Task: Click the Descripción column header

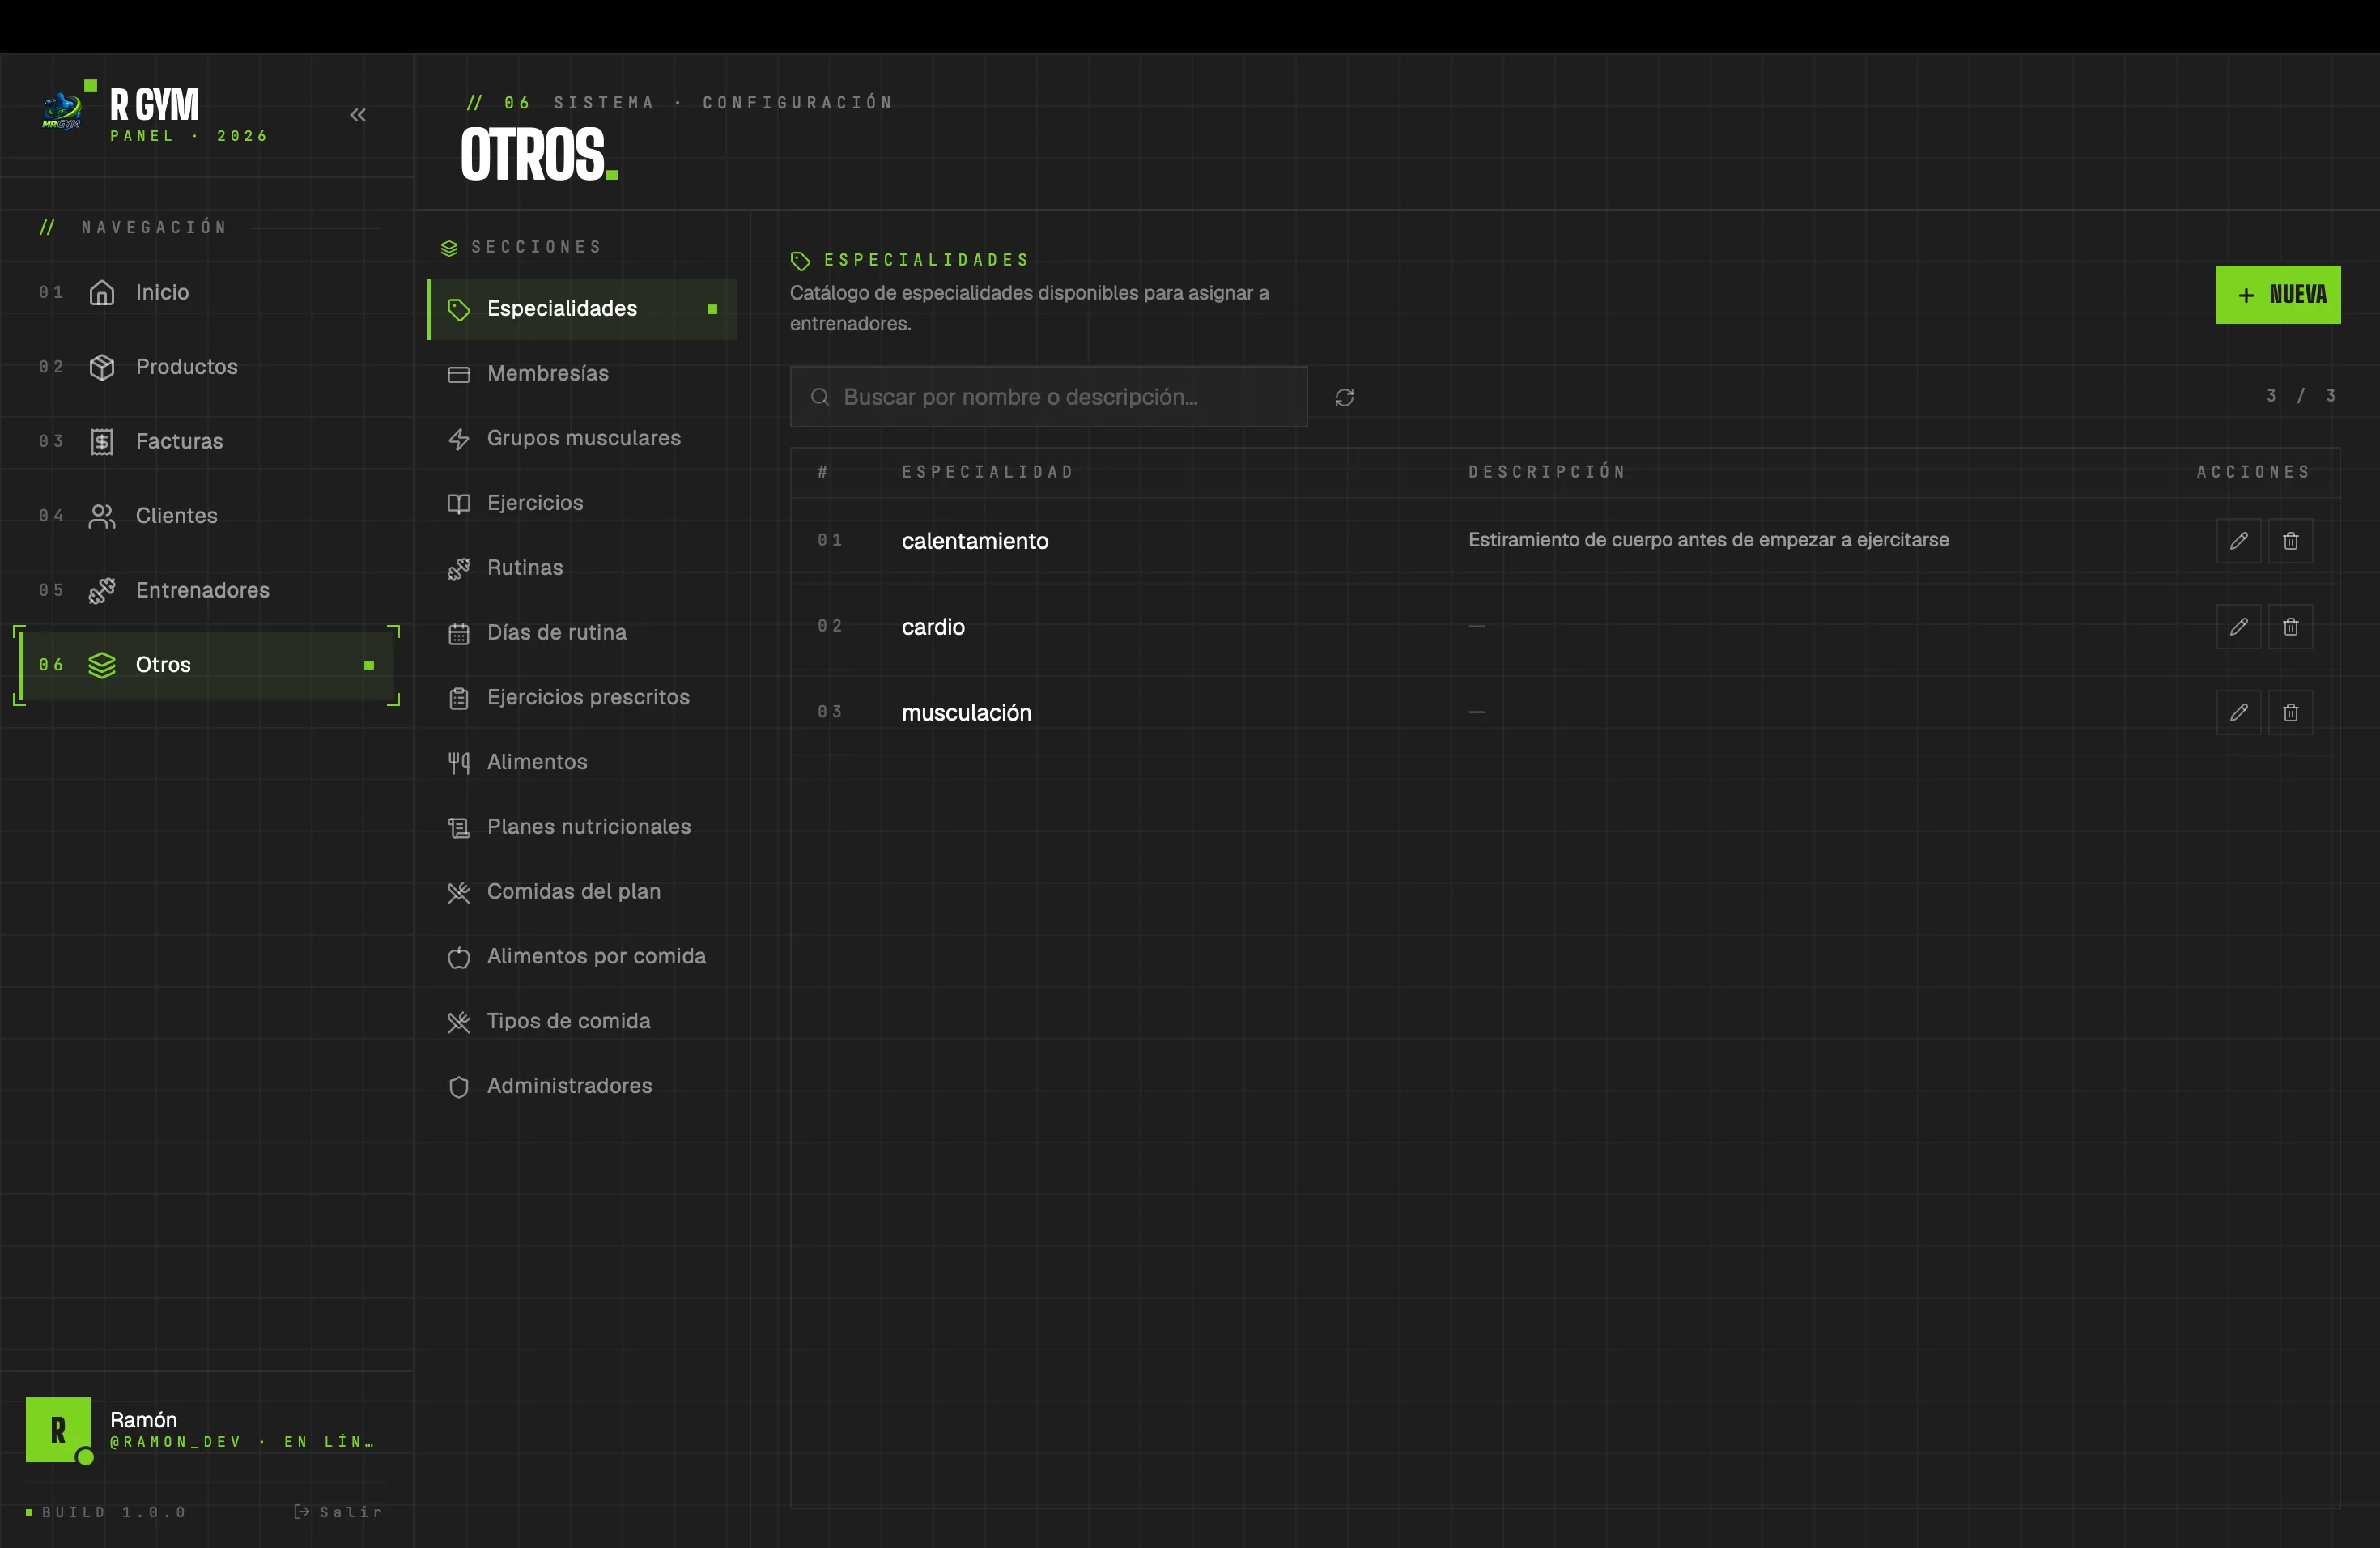Action: (x=1546, y=472)
